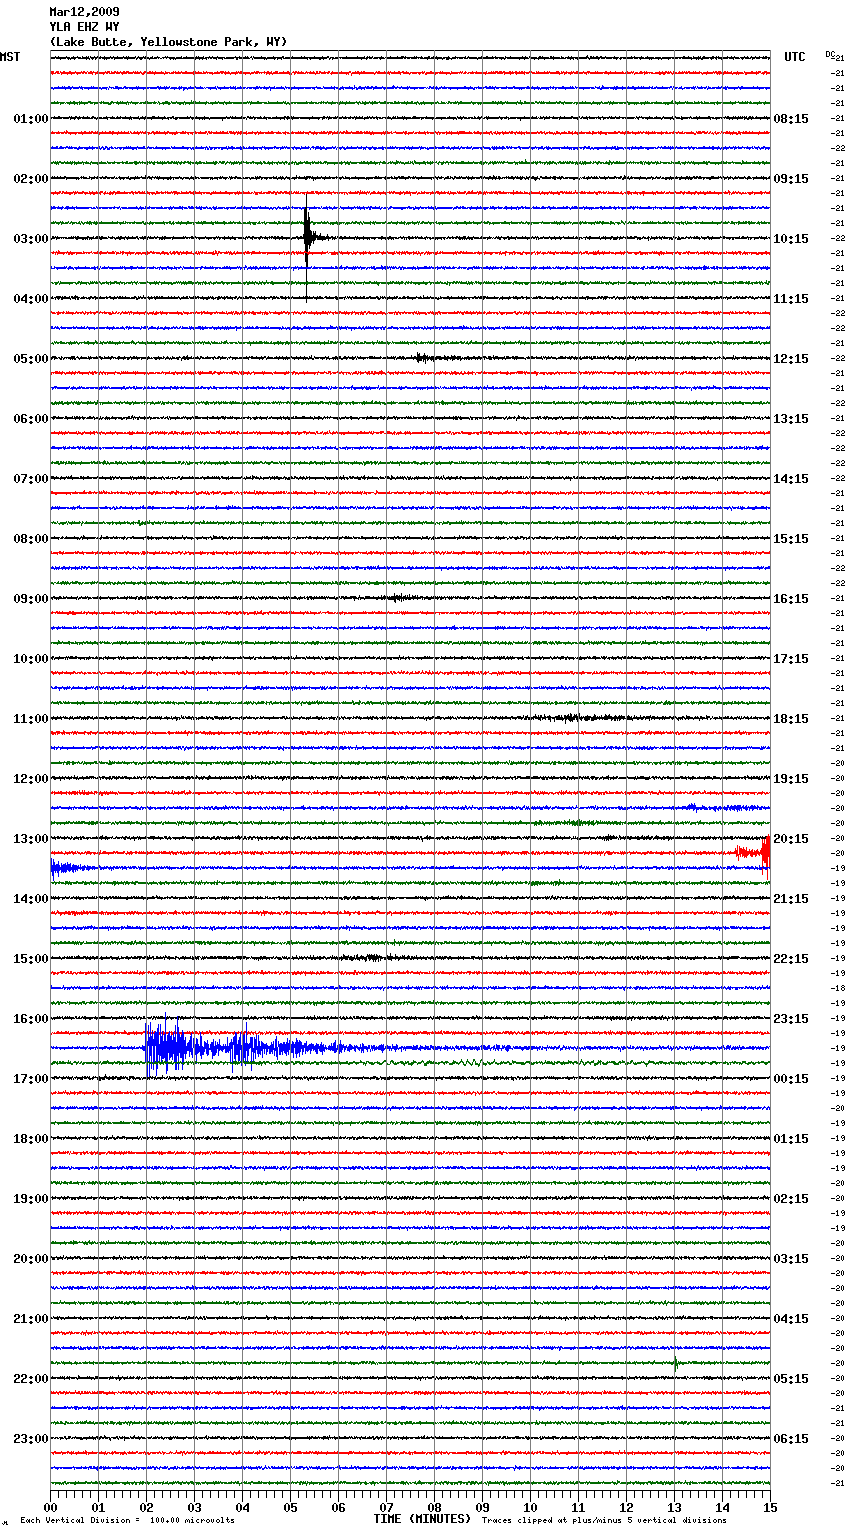The height and width of the screenshot is (1534, 850).
Task: Select the 06:00 MST time label
Action: pyautogui.click(x=30, y=419)
